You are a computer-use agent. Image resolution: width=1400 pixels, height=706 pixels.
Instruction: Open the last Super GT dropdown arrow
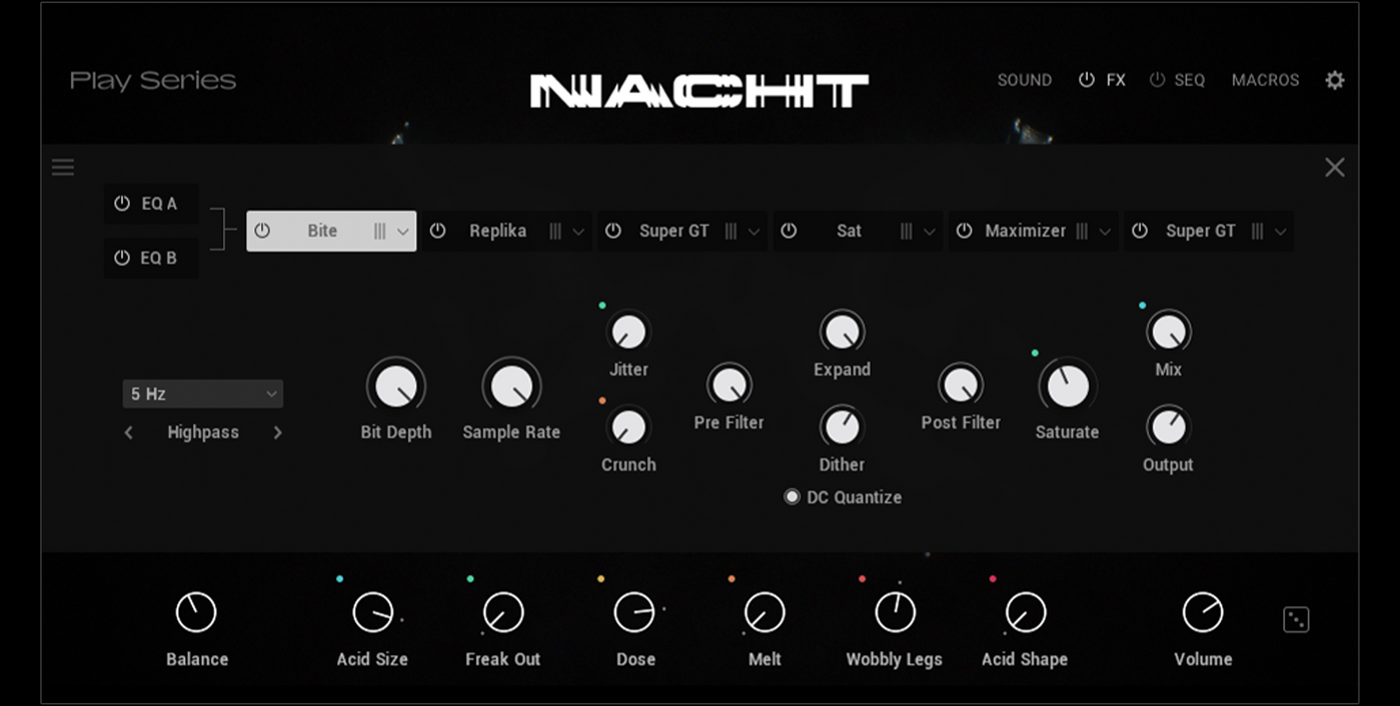point(1280,231)
